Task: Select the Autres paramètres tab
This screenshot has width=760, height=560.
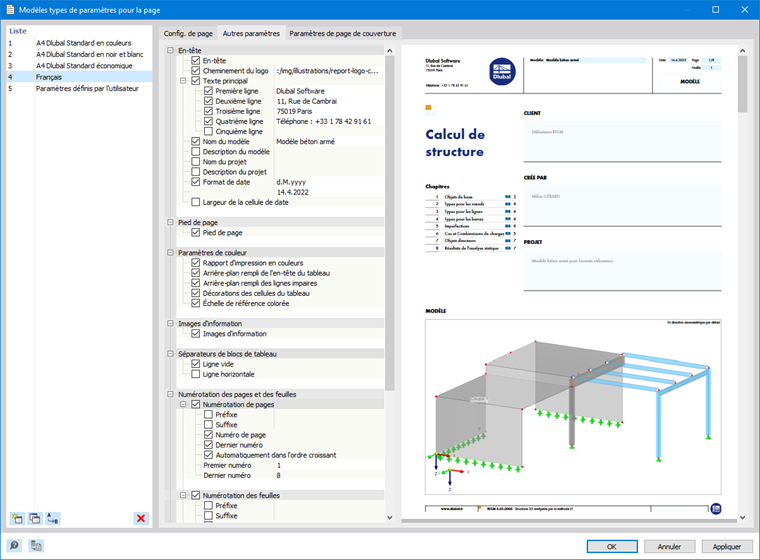Action: pos(251,33)
